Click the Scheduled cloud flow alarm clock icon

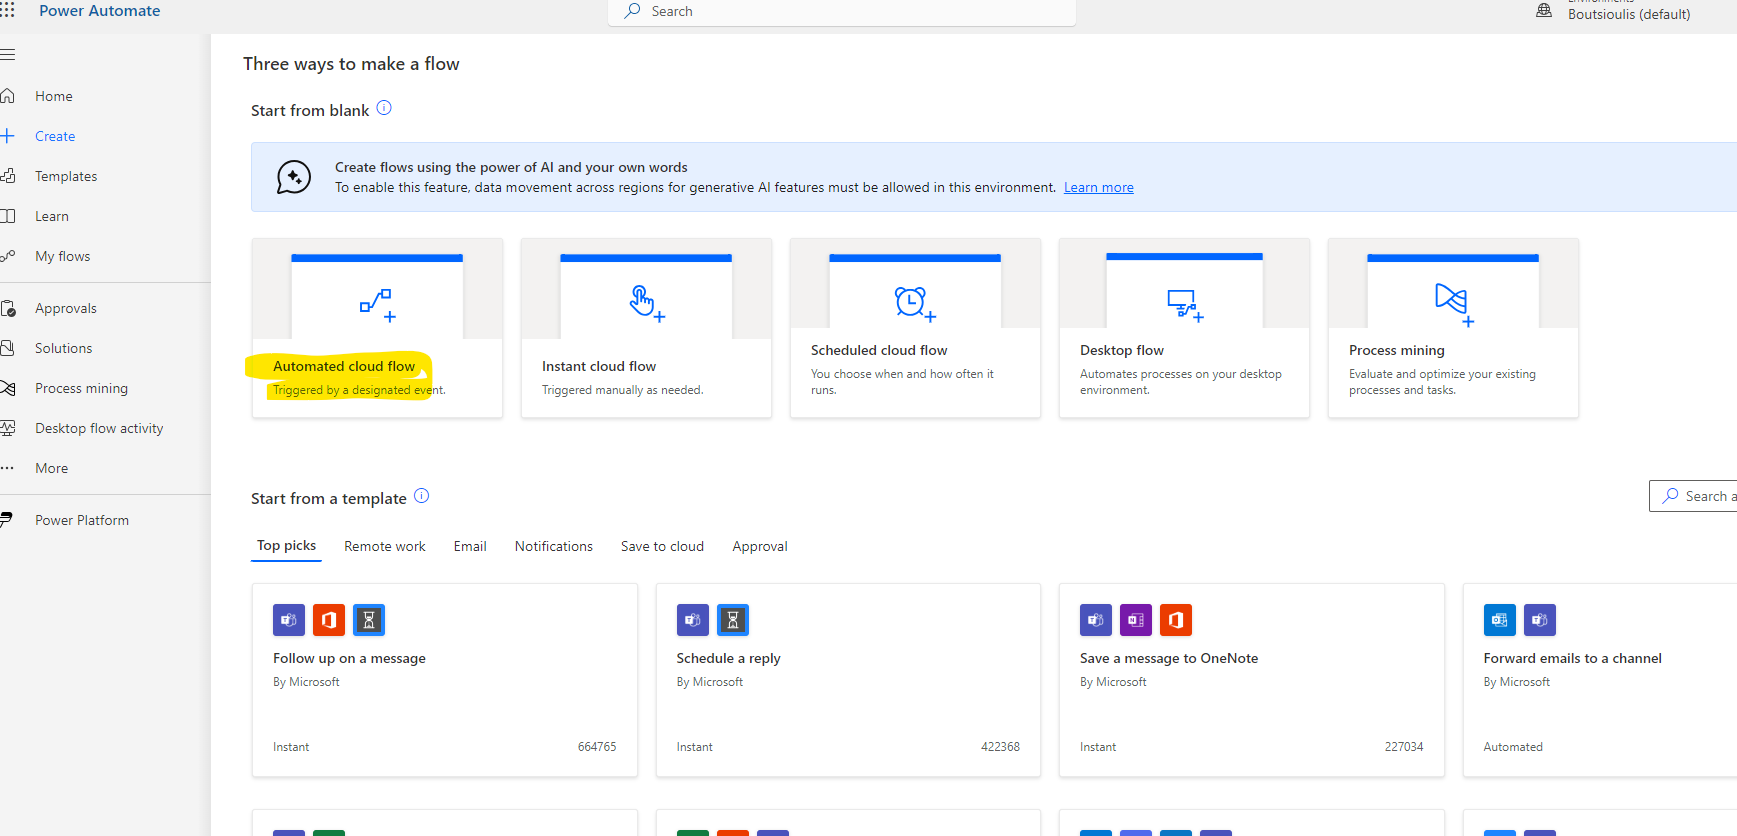coord(915,303)
